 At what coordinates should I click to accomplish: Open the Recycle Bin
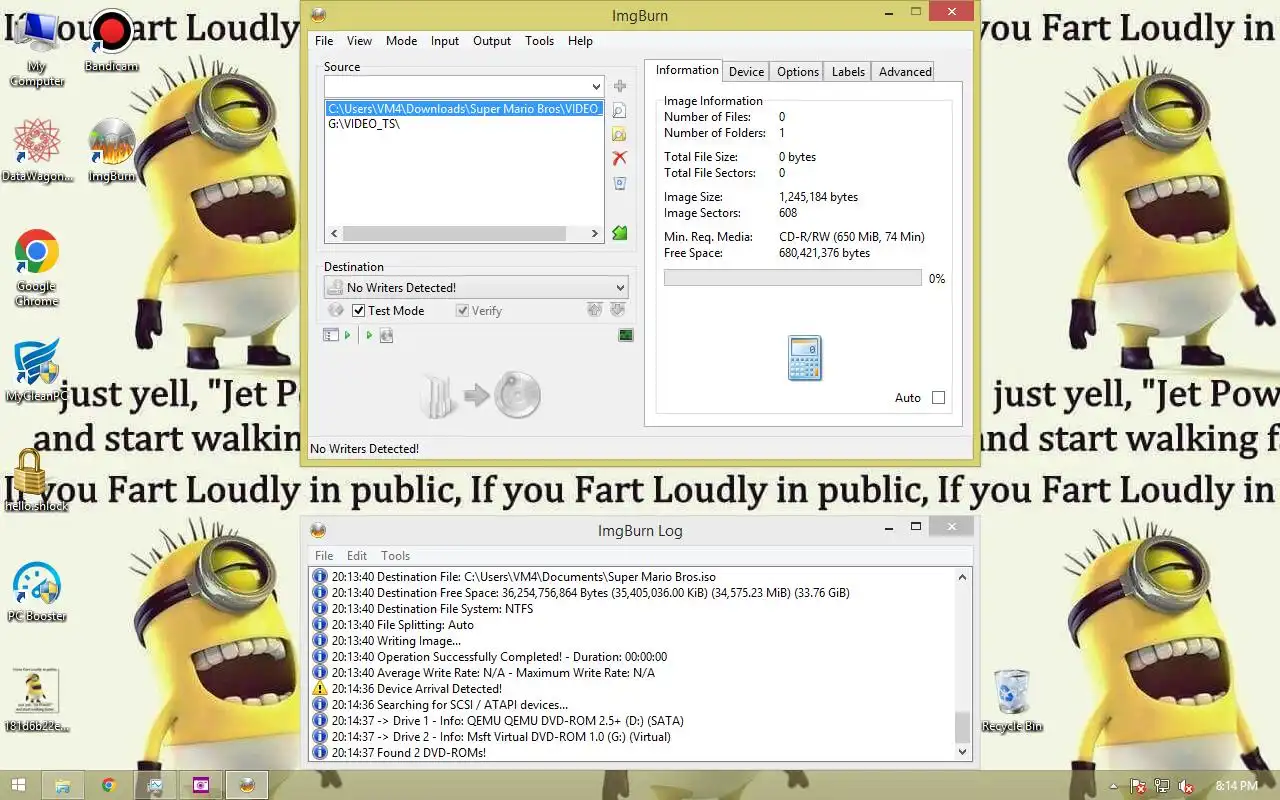point(1012,700)
